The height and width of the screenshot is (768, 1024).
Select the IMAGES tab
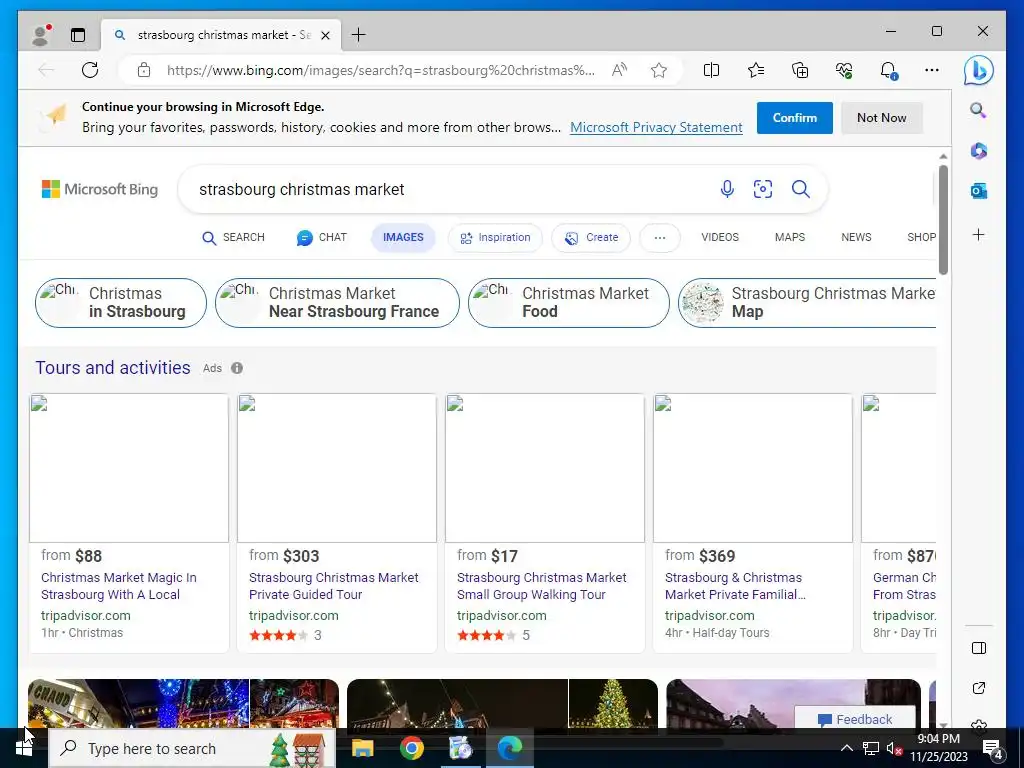(403, 238)
